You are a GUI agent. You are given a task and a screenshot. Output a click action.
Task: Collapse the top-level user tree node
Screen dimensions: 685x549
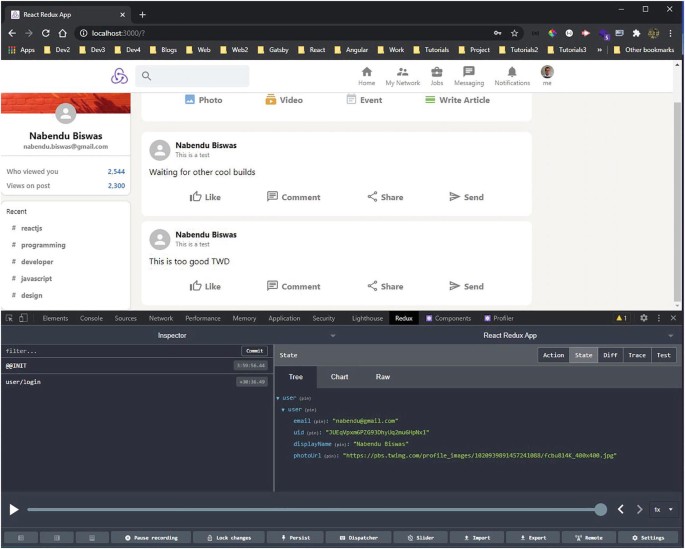(x=280, y=398)
